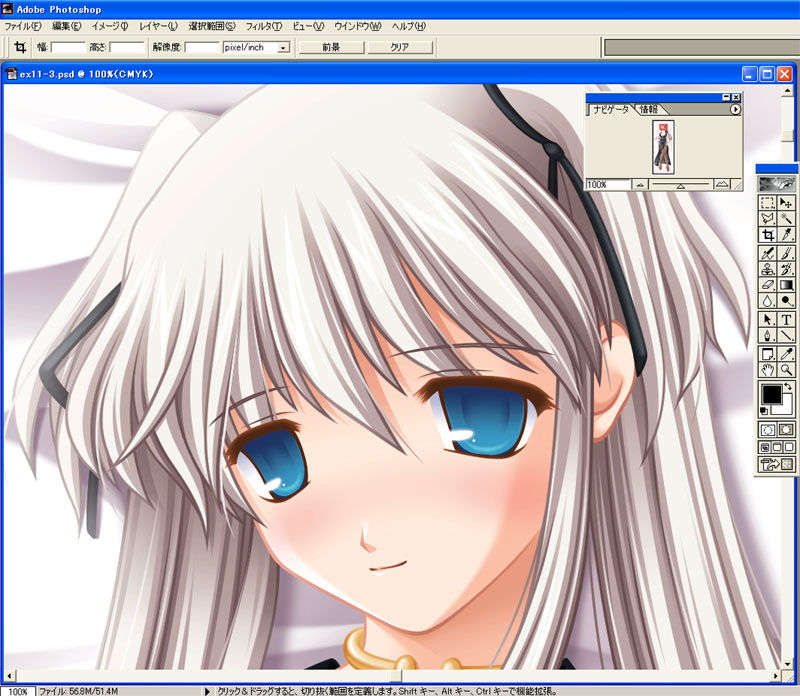Select the Zoom tool
The width and height of the screenshot is (800, 696).
(786, 369)
